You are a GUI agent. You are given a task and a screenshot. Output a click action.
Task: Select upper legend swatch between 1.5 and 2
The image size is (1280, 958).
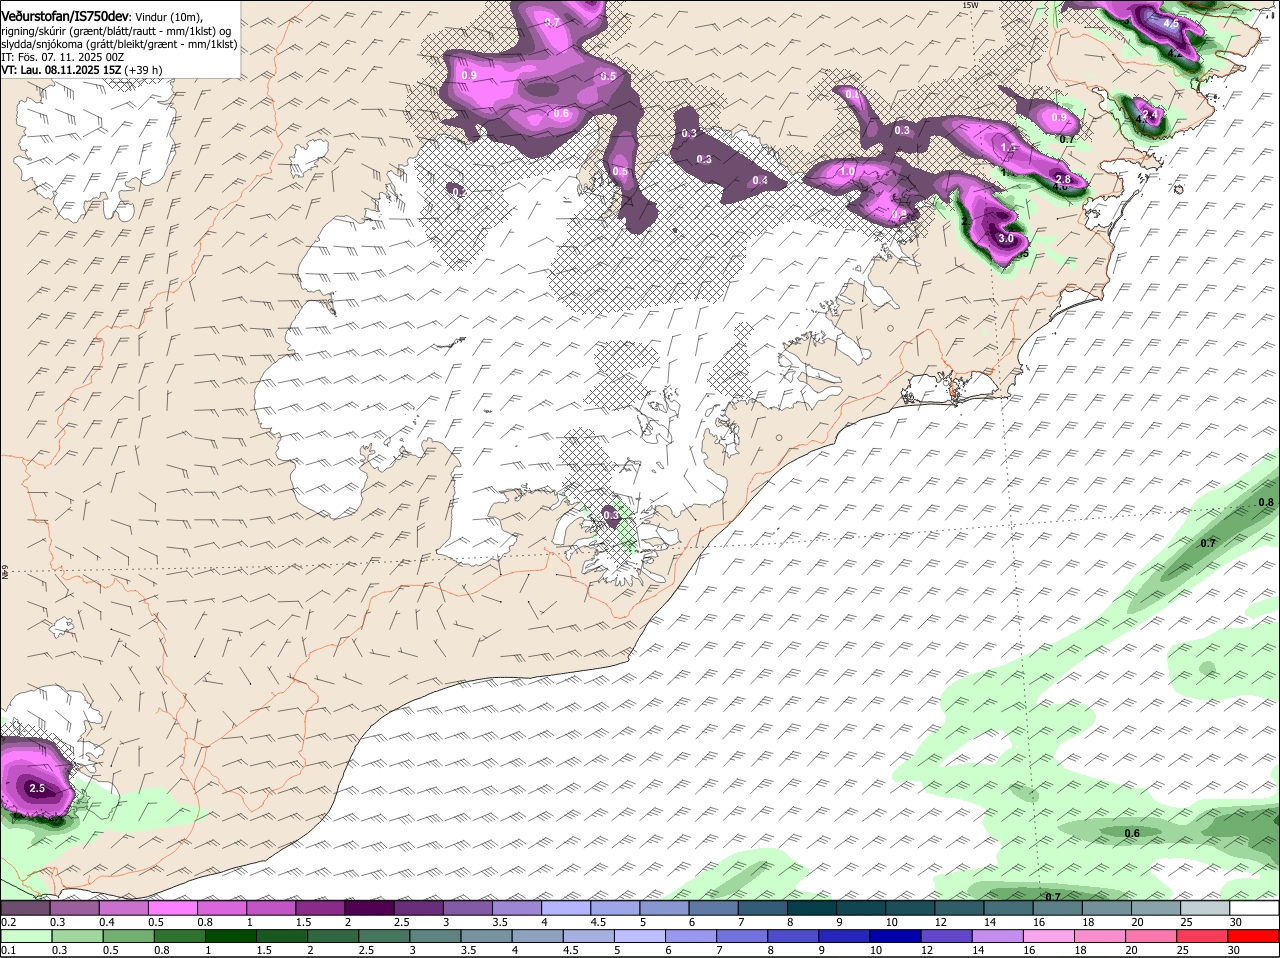pyautogui.click(x=319, y=908)
